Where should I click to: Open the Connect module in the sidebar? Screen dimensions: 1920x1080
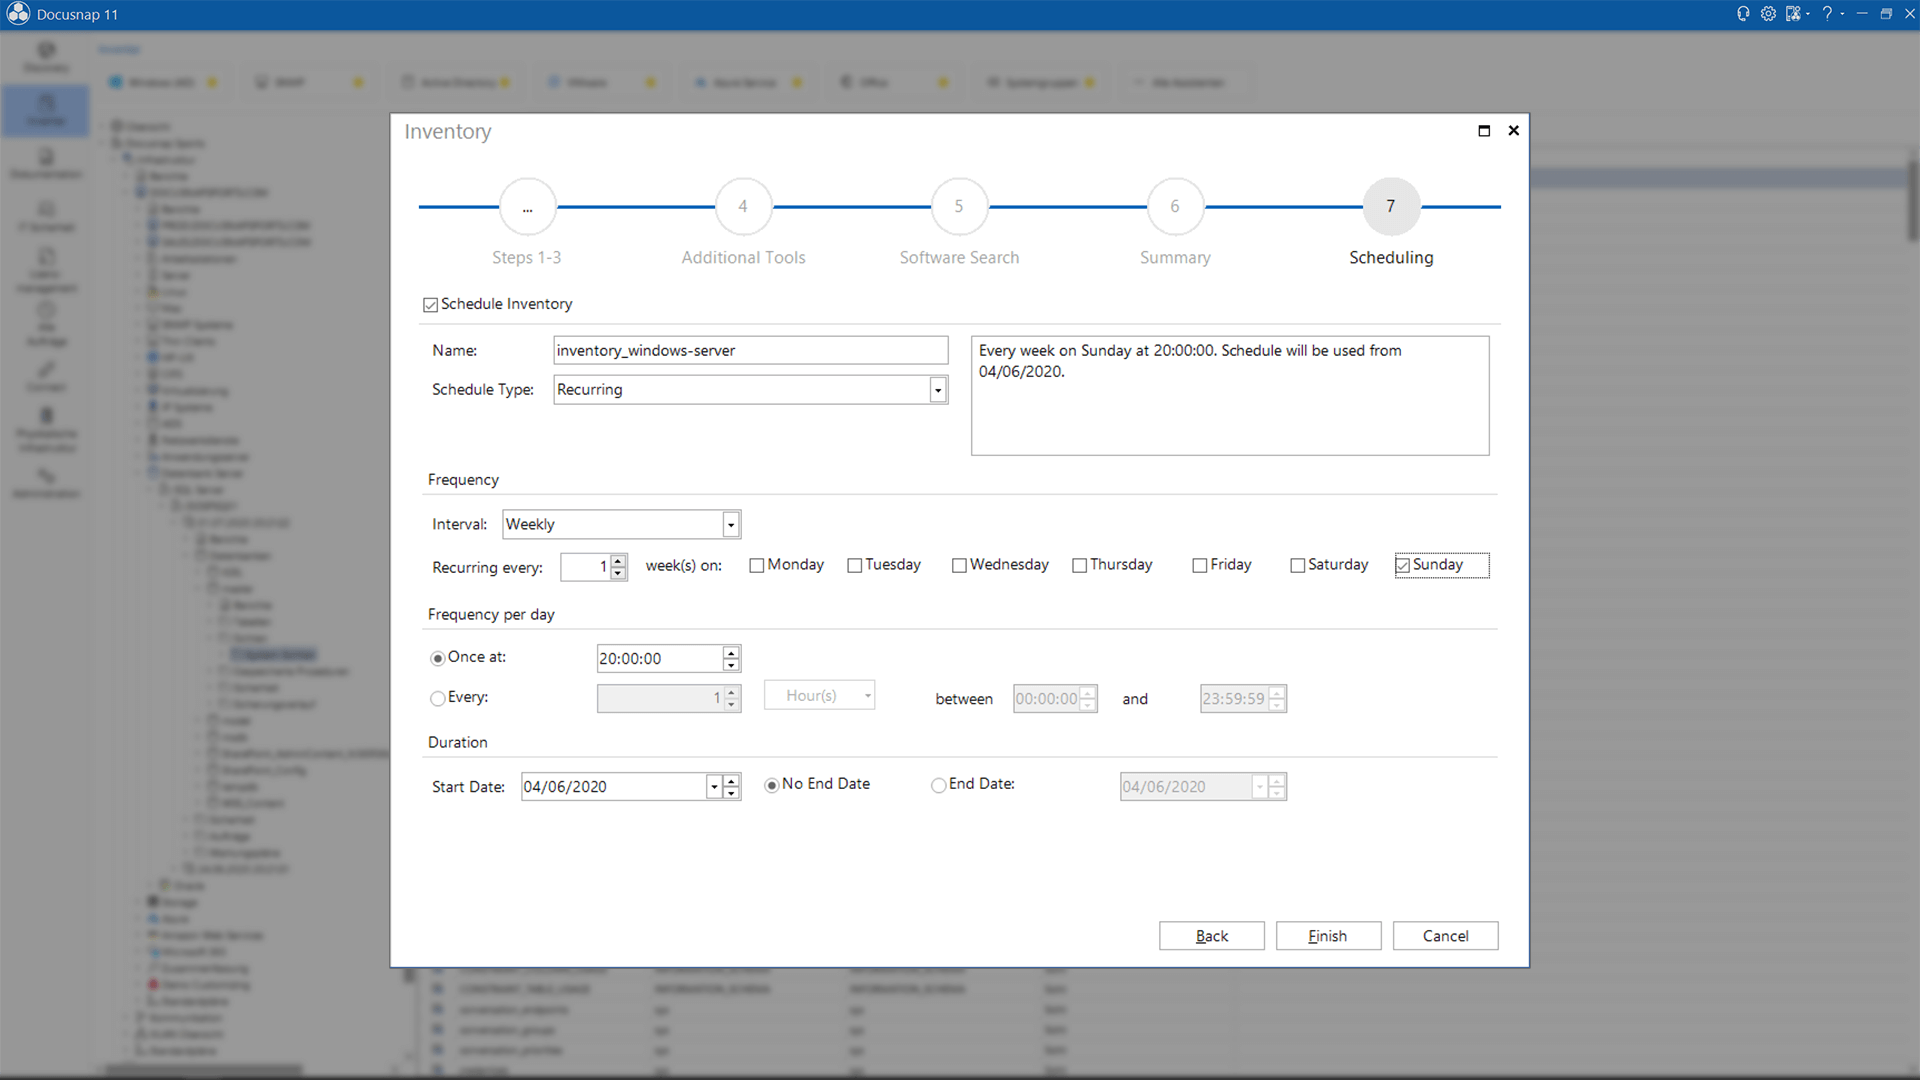click(x=45, y=375)
